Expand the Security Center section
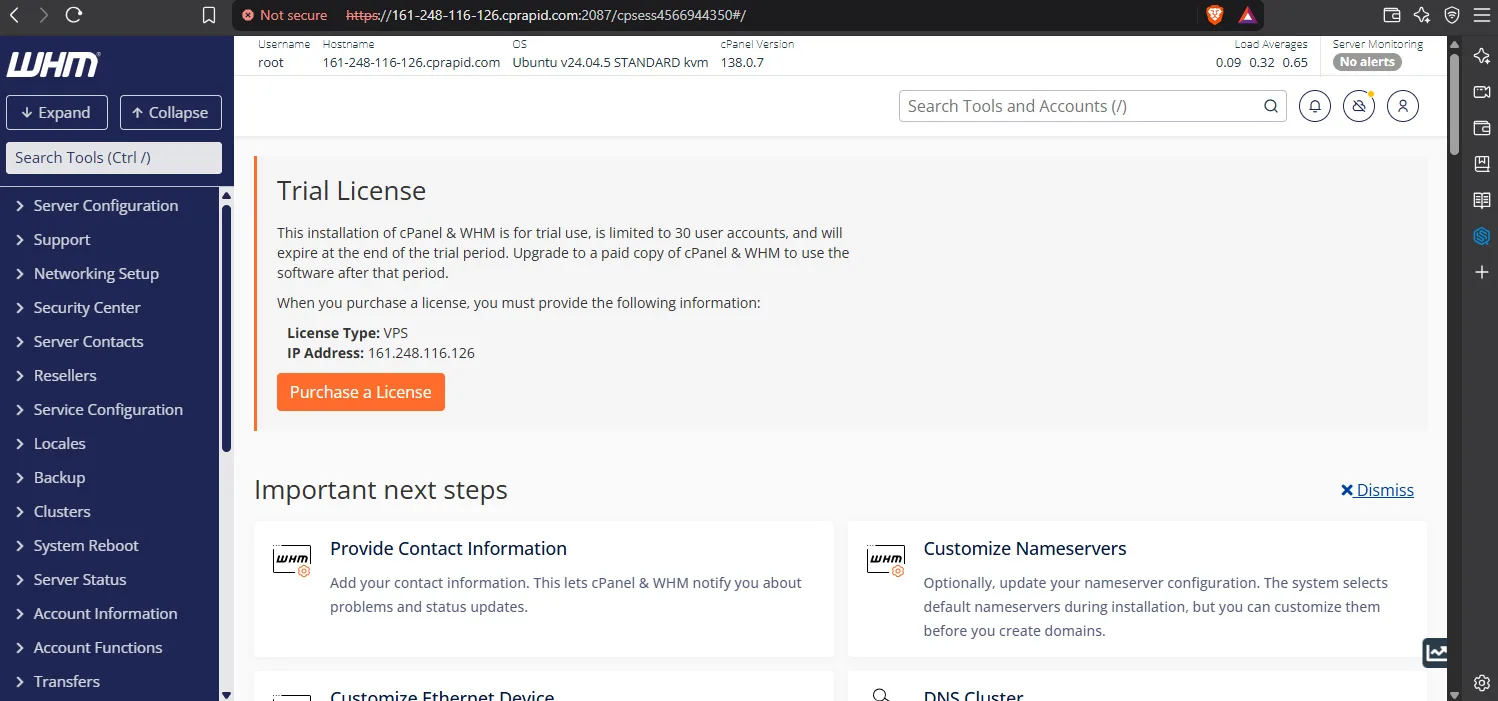This screenshot has height=701, width=1498. [87, 308]
